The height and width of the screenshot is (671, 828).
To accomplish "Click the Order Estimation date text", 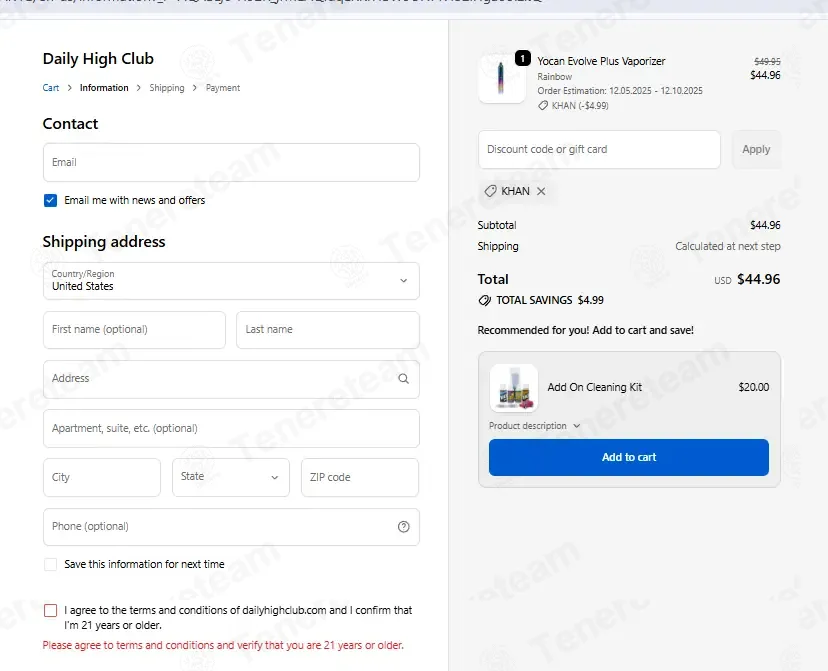I will click(x=620, y=91).
